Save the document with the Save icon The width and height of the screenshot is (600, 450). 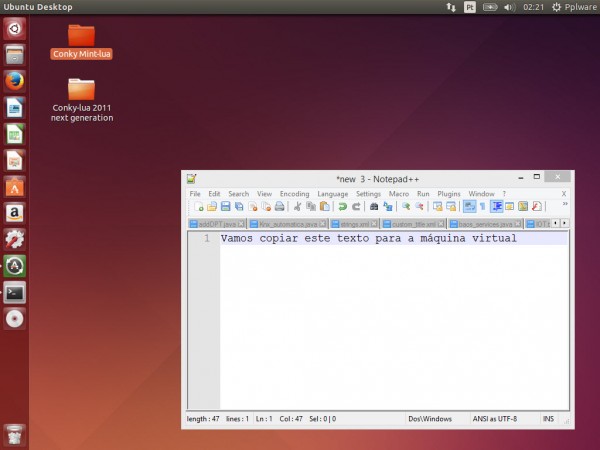[x=225, y=207]
